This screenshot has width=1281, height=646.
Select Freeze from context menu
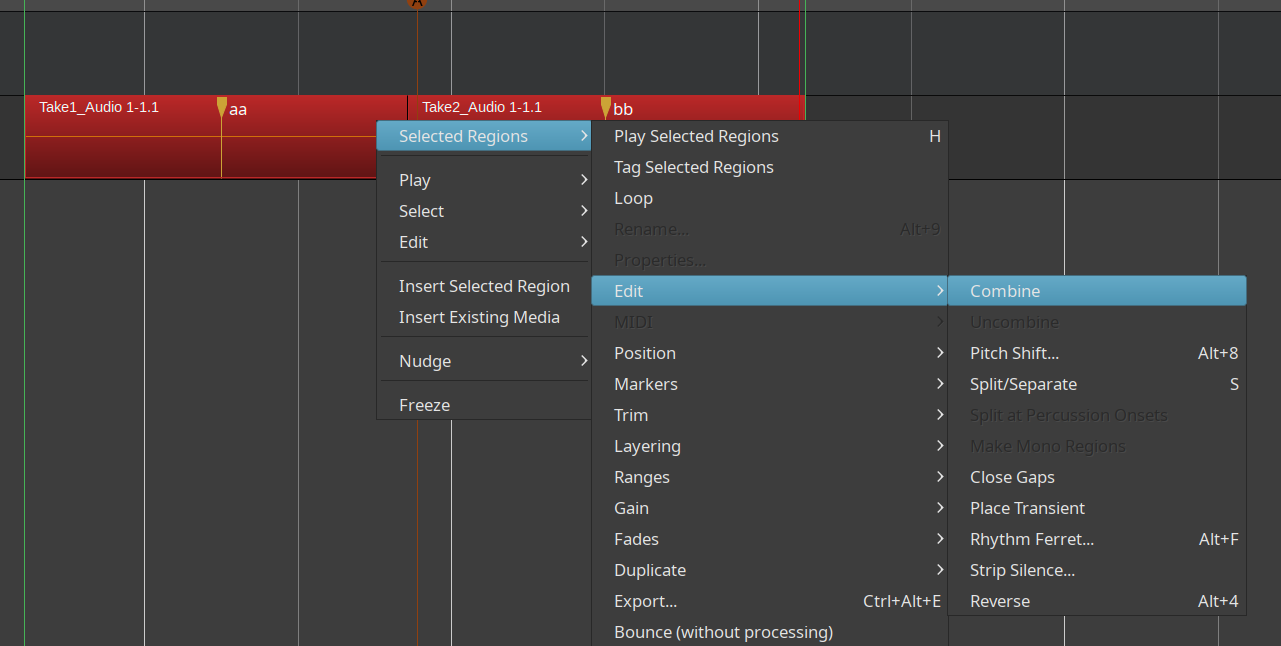tap(425, 405)
